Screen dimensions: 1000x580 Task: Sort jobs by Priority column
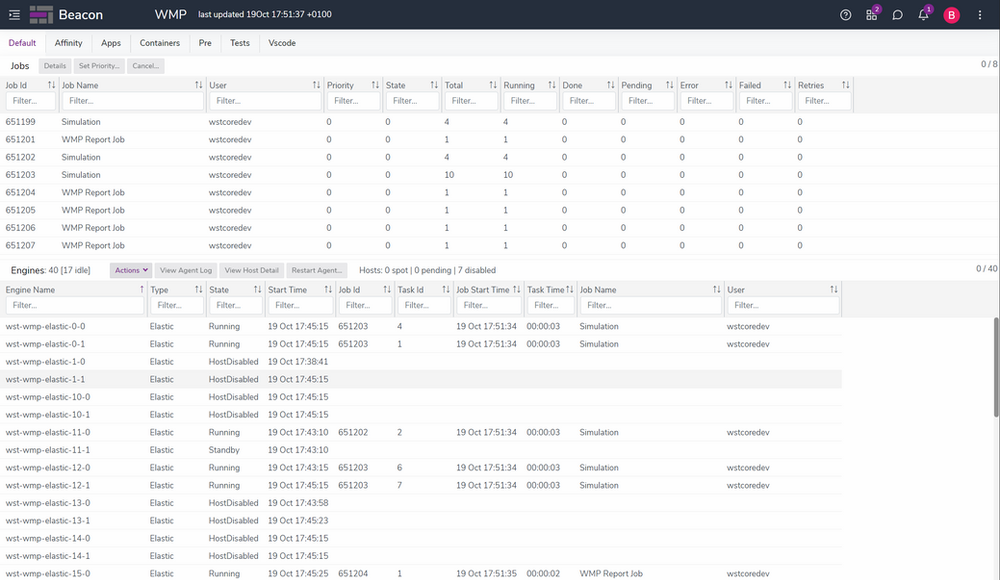point(375,85)
